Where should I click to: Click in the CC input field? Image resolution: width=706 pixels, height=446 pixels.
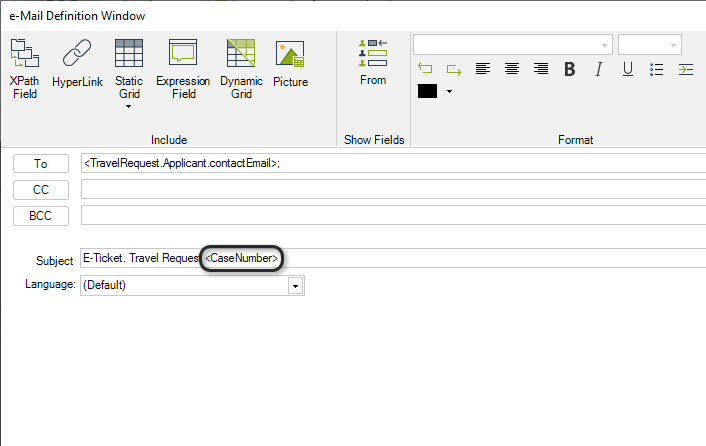394,189
